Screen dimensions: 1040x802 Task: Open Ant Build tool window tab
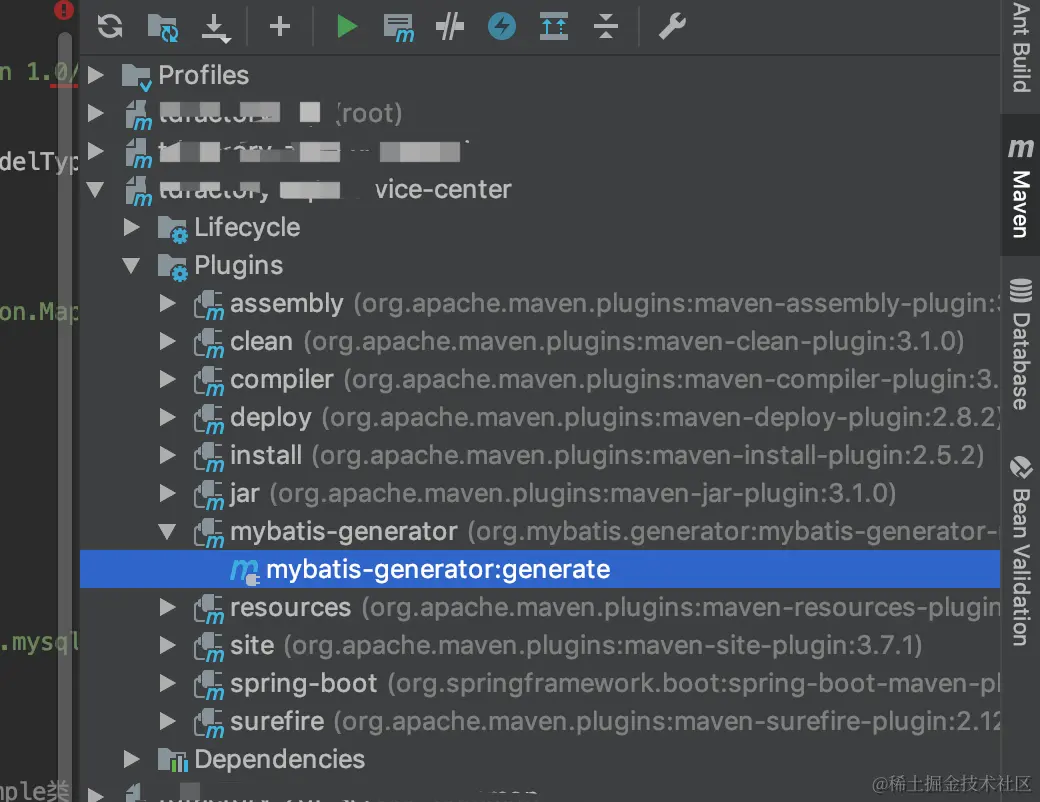pos(1021,46)
